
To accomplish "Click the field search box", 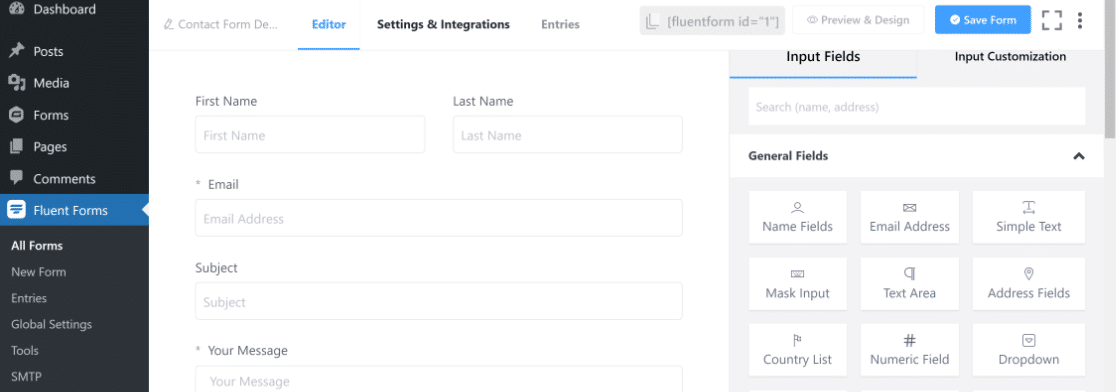I will (x=917, y=107).
